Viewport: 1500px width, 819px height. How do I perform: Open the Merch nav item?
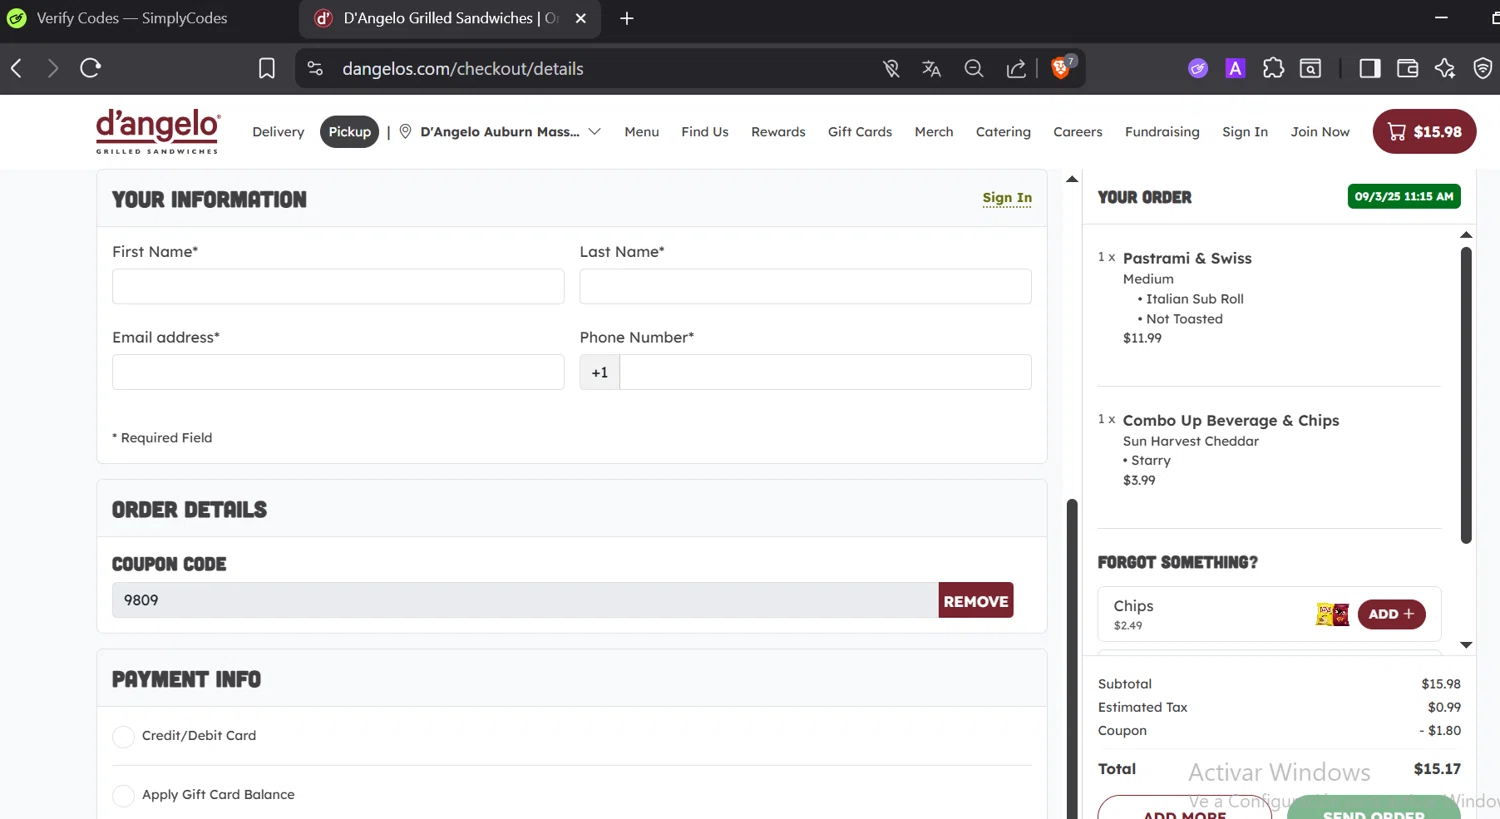pyautogui.click(x=934, y=131)
